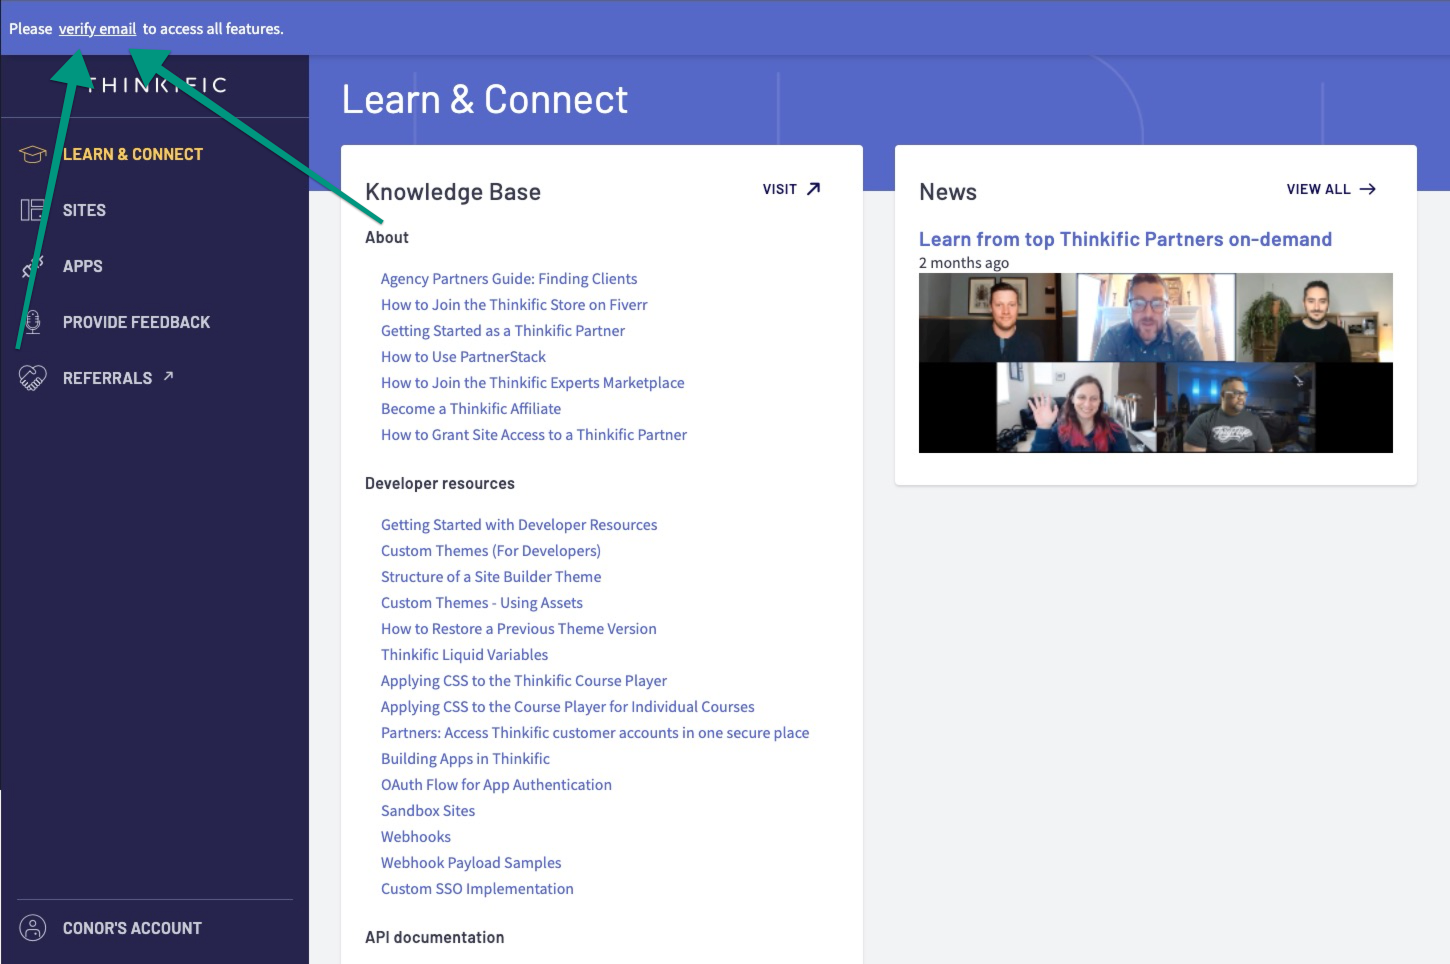Open Learn from top Thinkific Partners on-demand
Screen dimensions: 1450x964
[x=1125, y=239]
